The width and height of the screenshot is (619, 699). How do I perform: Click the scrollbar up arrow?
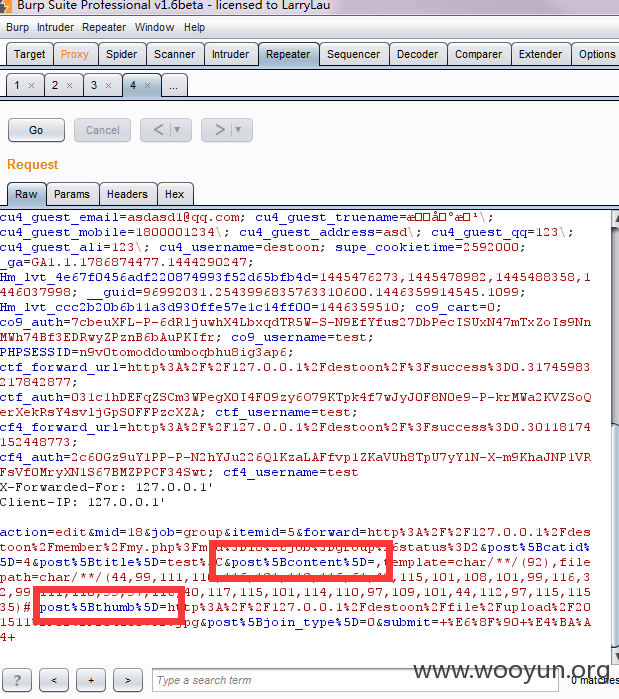[615, 218]
